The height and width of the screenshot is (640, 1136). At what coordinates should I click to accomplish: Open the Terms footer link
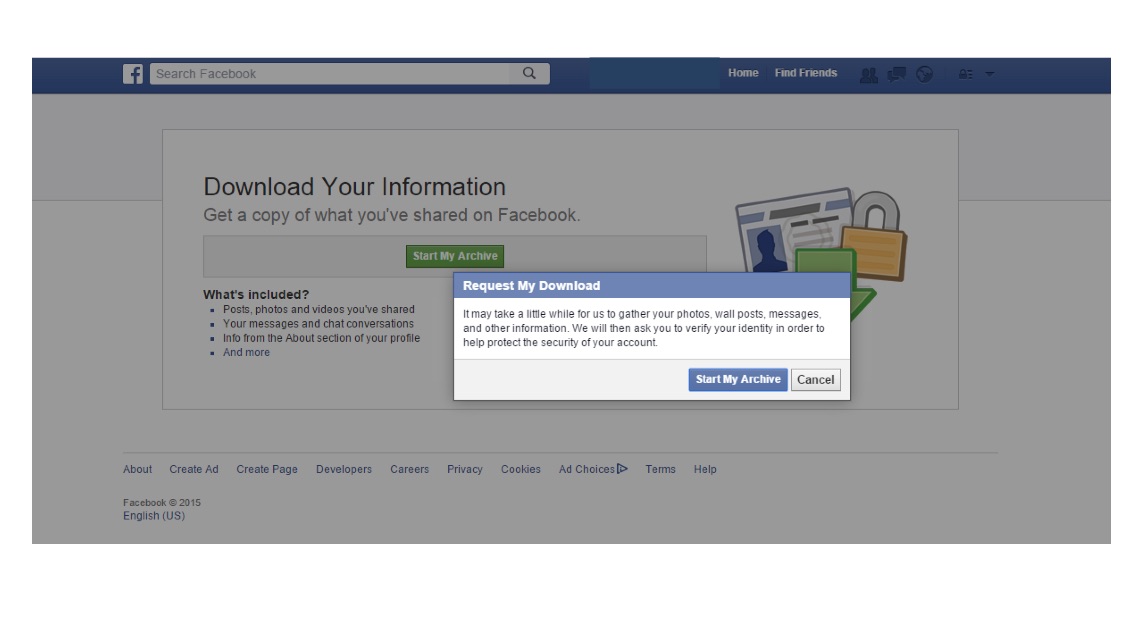(x=661, y=469)
